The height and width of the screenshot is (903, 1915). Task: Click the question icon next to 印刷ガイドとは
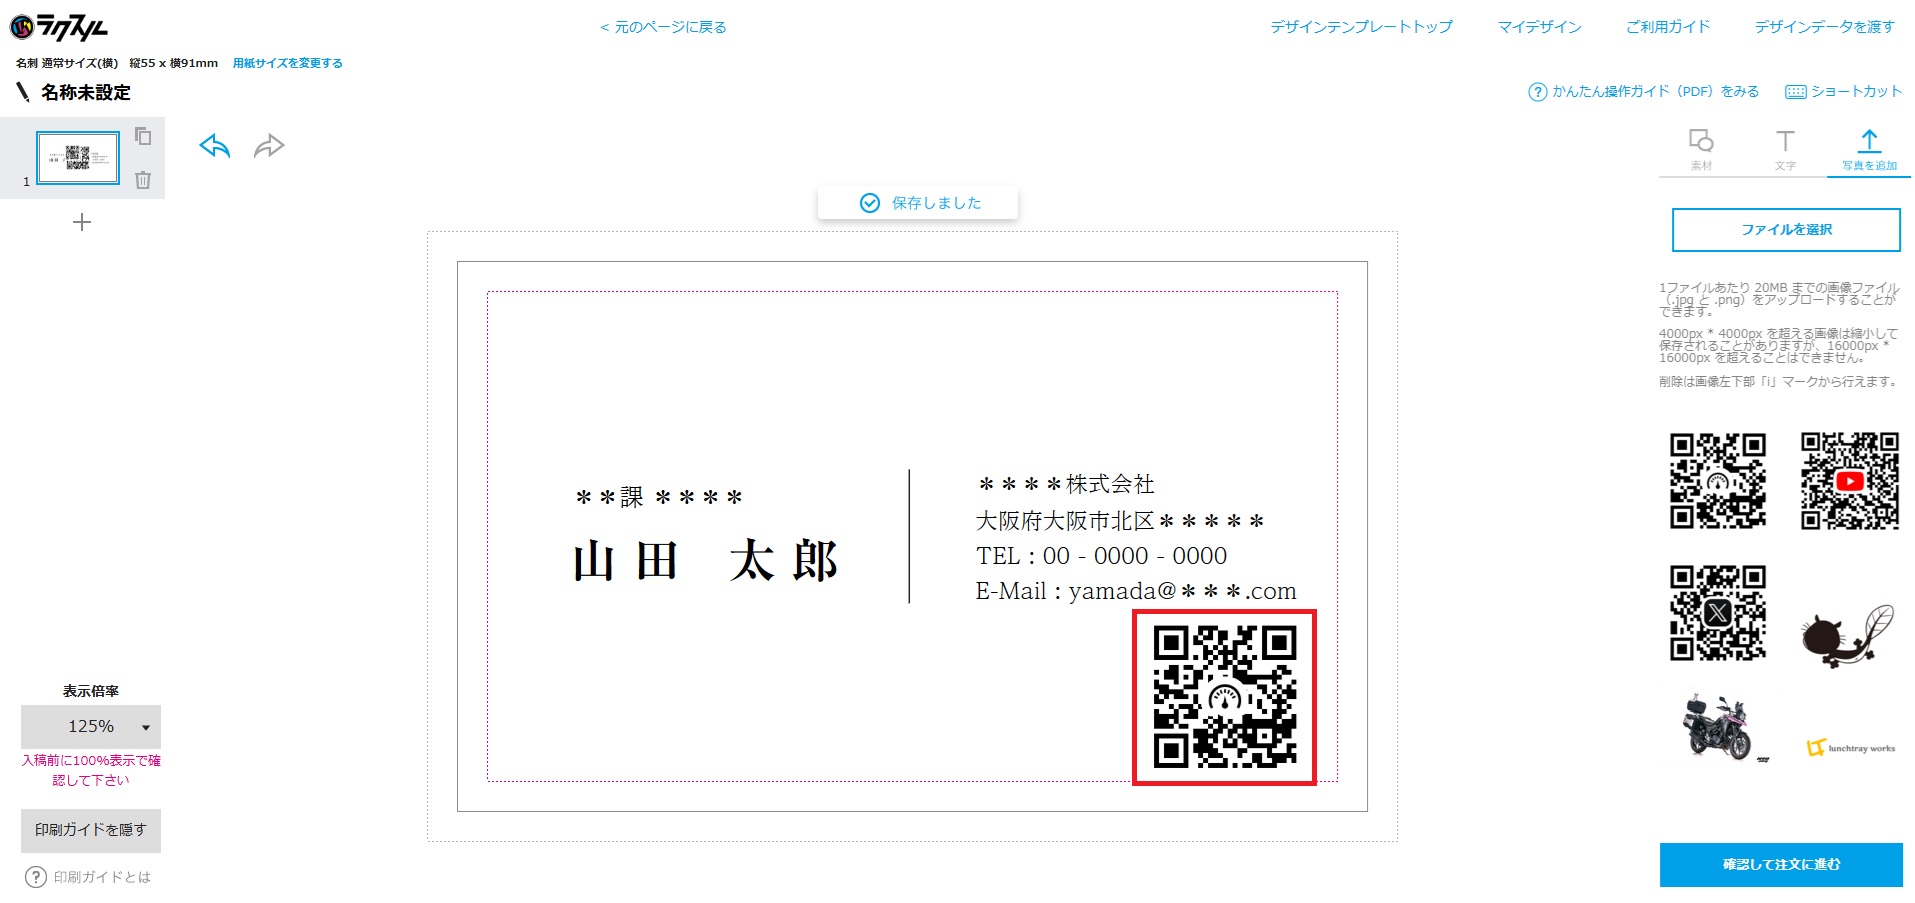point(36,877)
